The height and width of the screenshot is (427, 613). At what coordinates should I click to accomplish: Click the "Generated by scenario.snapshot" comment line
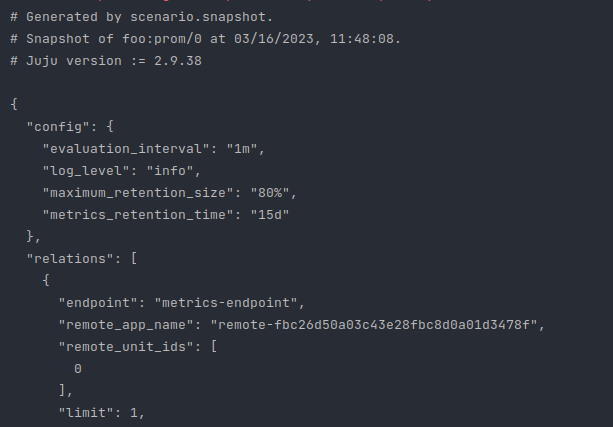141,17
